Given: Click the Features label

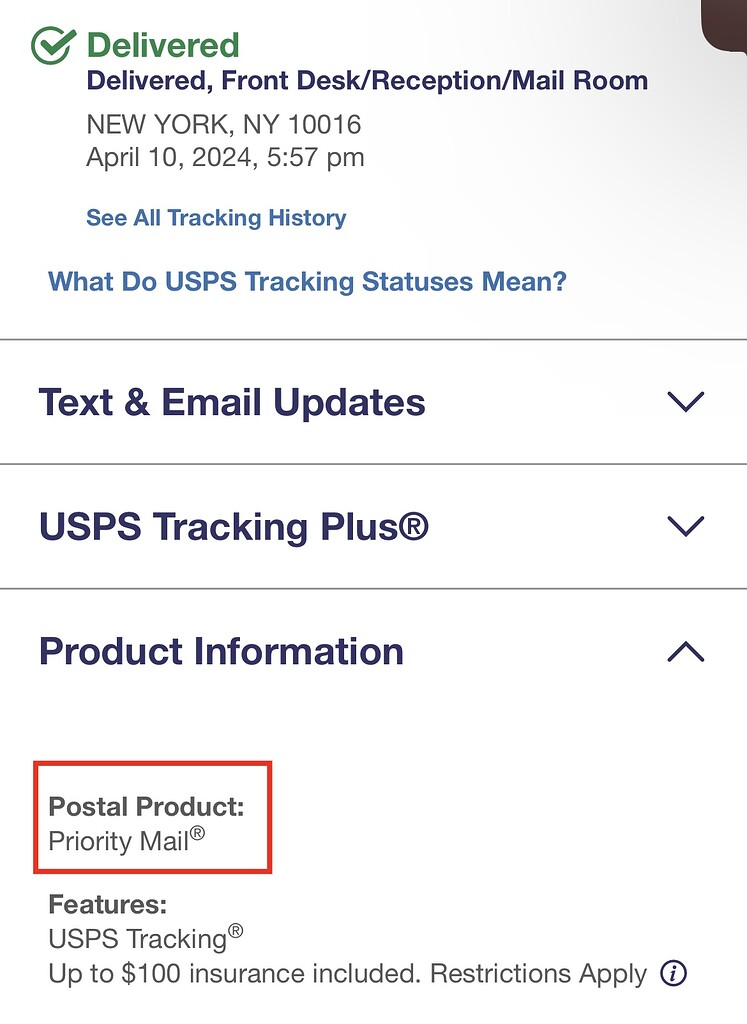Looking at the screenshot, I should point(107,905).
